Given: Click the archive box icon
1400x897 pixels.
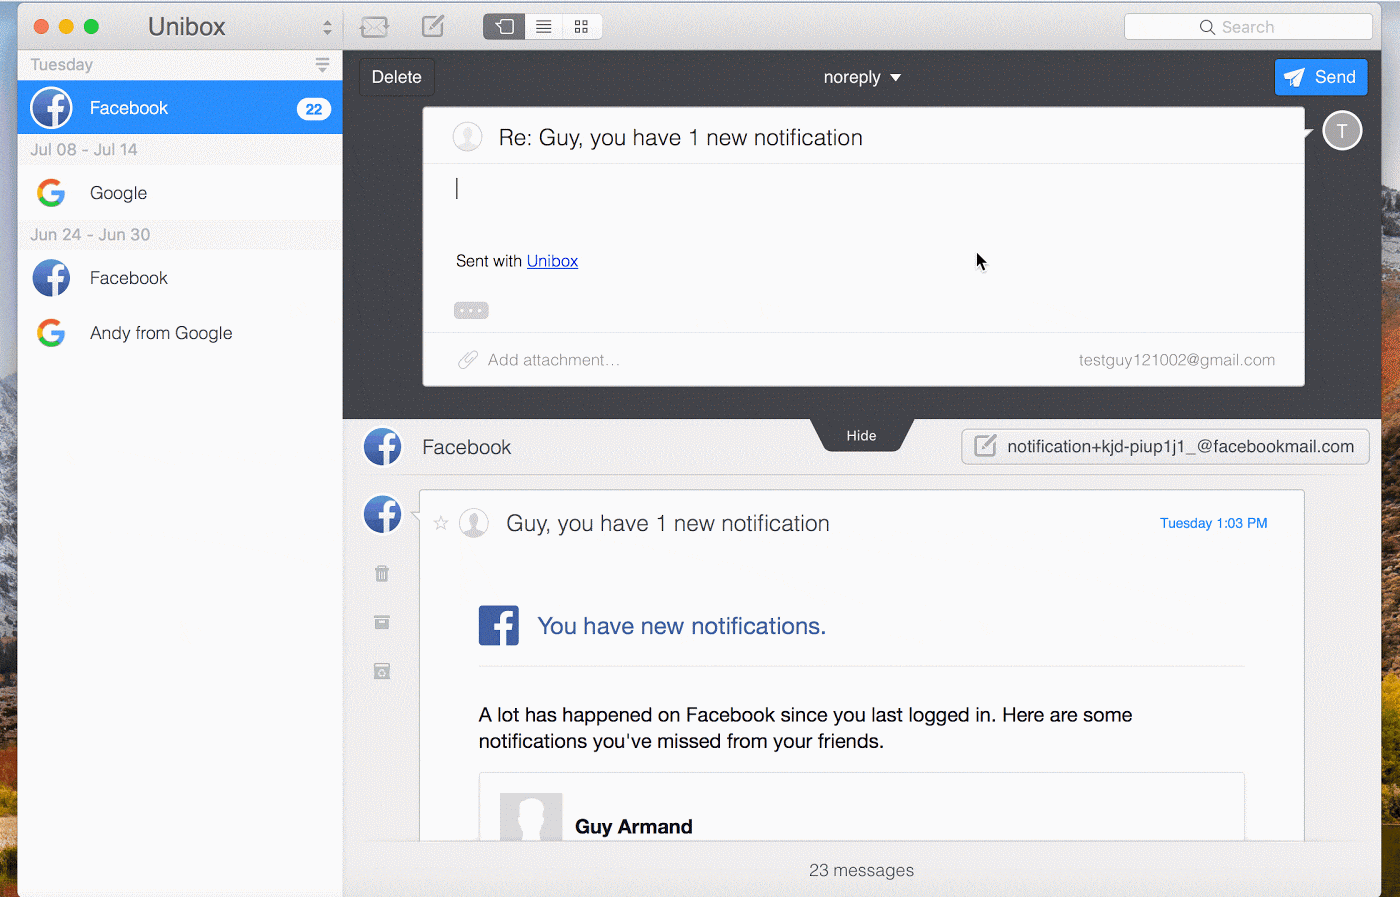Looking at the screenshot, I should [382, 622].
